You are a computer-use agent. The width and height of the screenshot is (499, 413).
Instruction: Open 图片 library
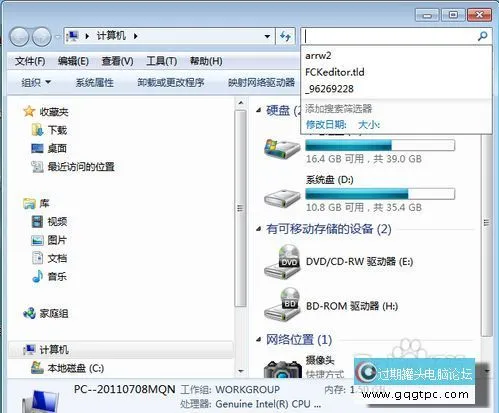(57, 240)
